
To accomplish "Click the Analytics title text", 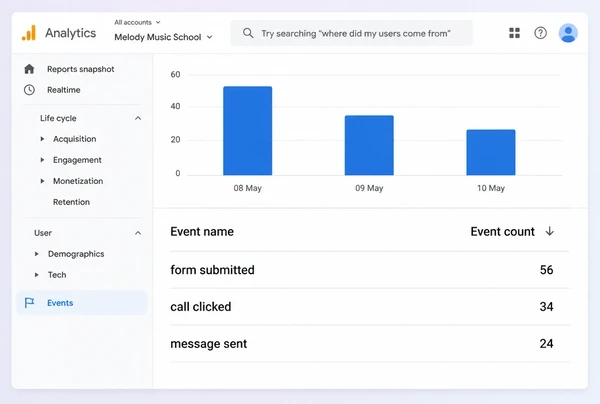I will [x=71, y=33].
